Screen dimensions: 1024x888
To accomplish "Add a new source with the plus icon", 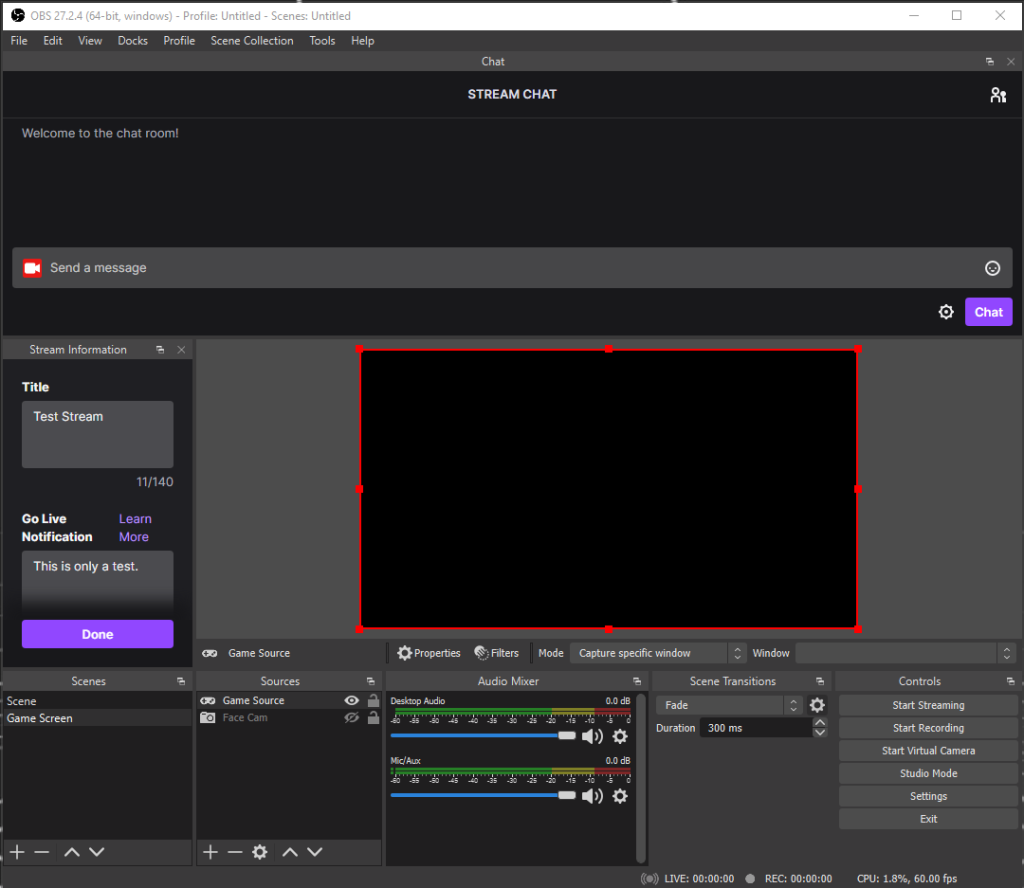I will pyautogui.click(x=209, y=852).
